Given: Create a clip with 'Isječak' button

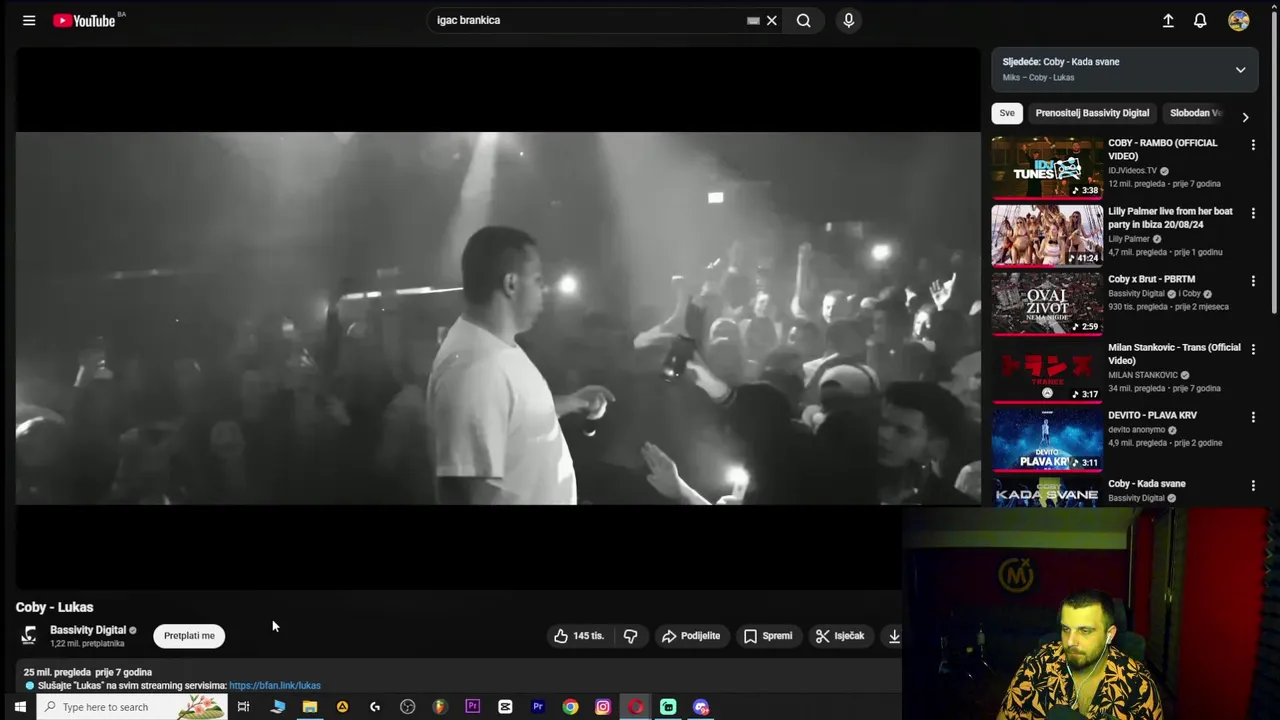Looking at the screenshot, I should (840, 636).
